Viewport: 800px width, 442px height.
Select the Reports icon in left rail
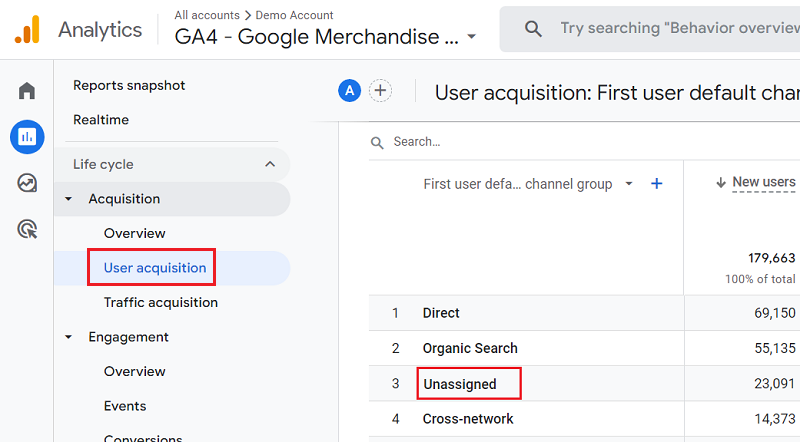pos(27,136)
